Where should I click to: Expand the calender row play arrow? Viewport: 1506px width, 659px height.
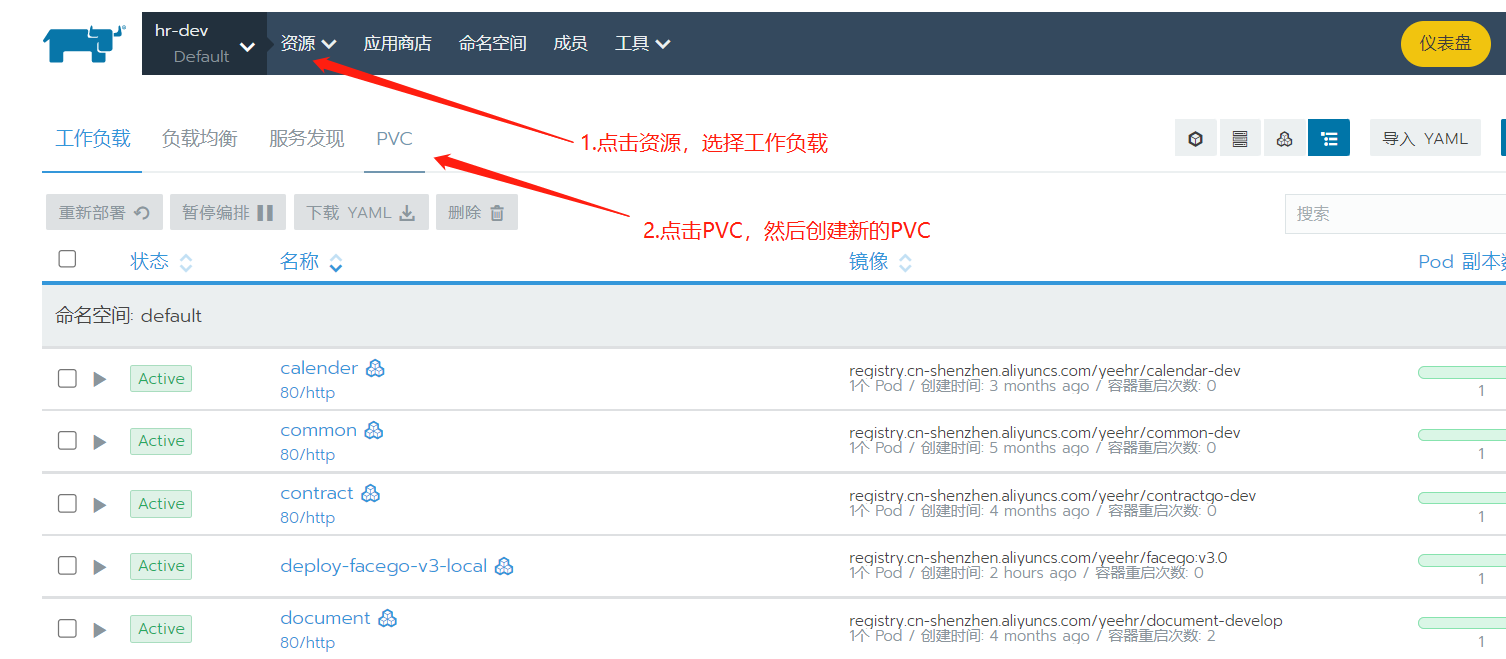coord(99,379)
